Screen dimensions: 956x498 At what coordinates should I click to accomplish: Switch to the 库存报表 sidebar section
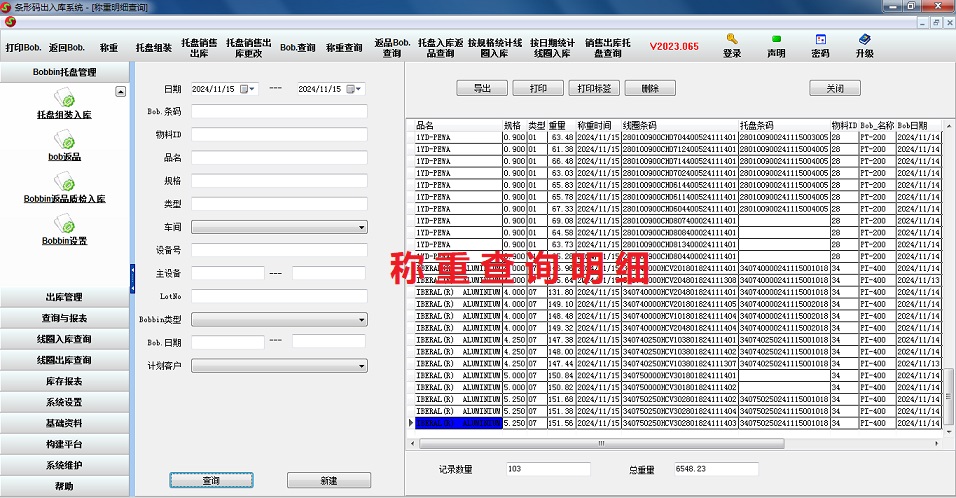[64, 381]
